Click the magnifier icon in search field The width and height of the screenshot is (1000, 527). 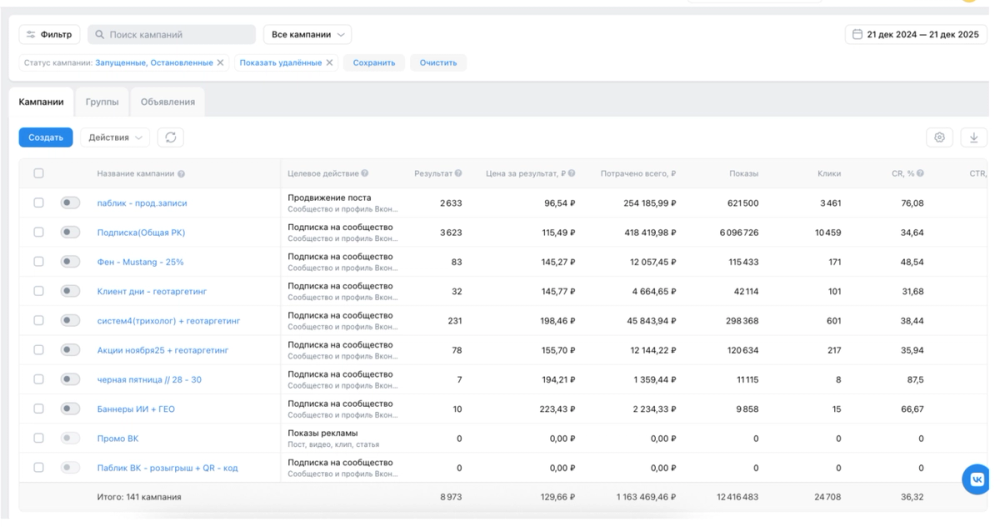99,34
